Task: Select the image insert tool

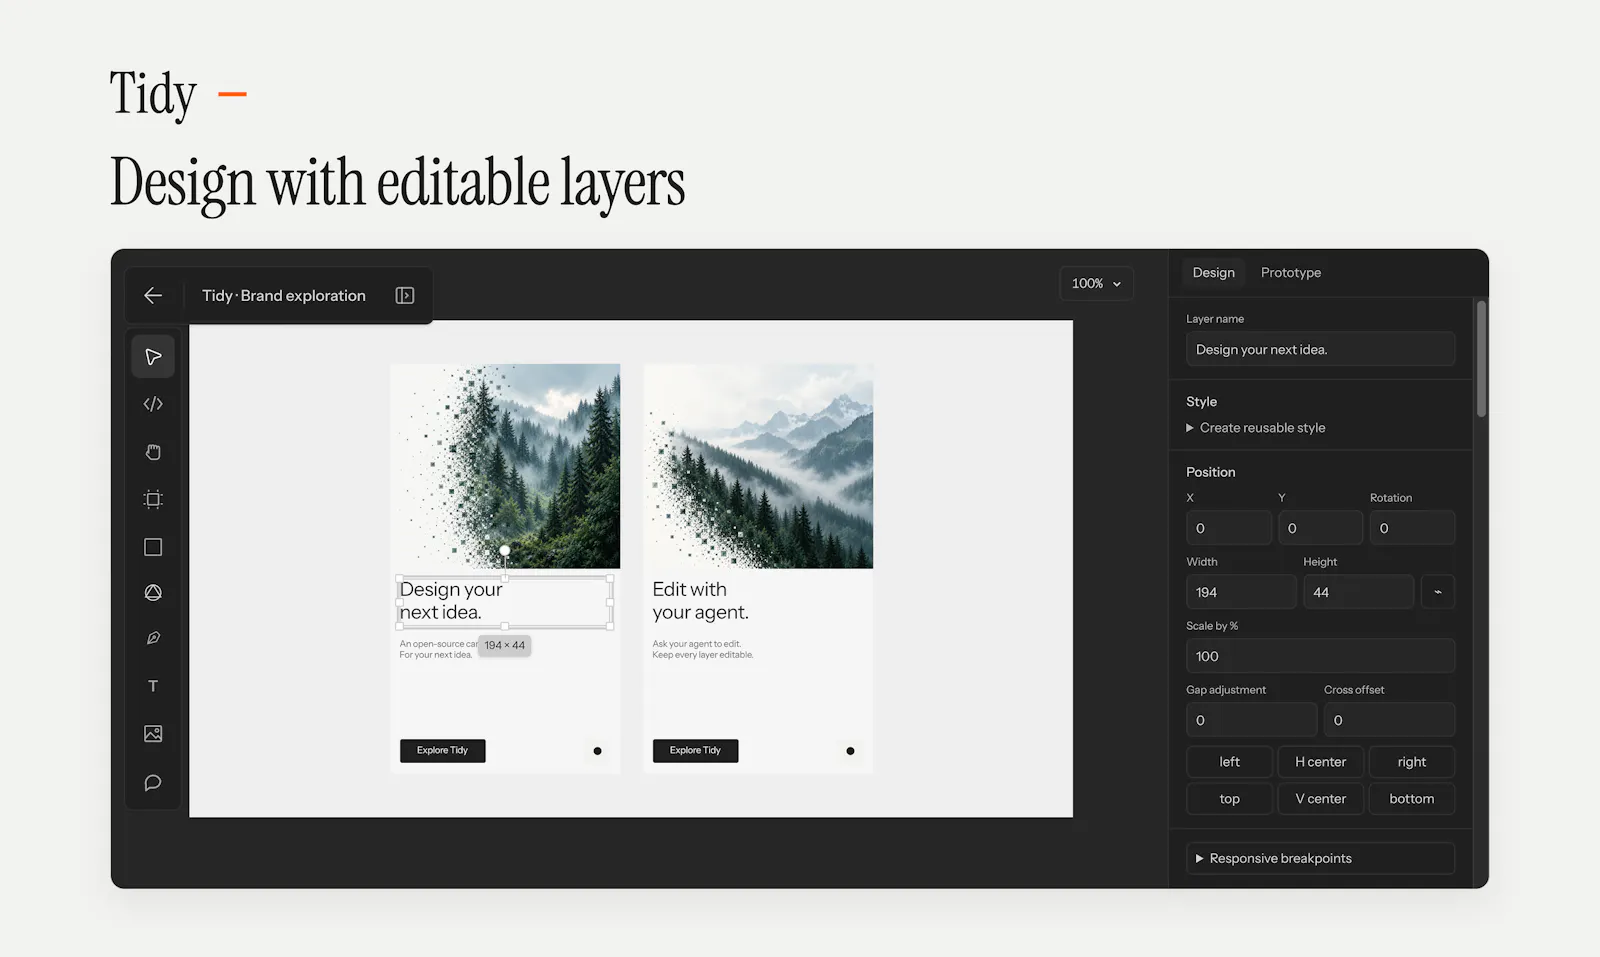Action: [153, 734]
